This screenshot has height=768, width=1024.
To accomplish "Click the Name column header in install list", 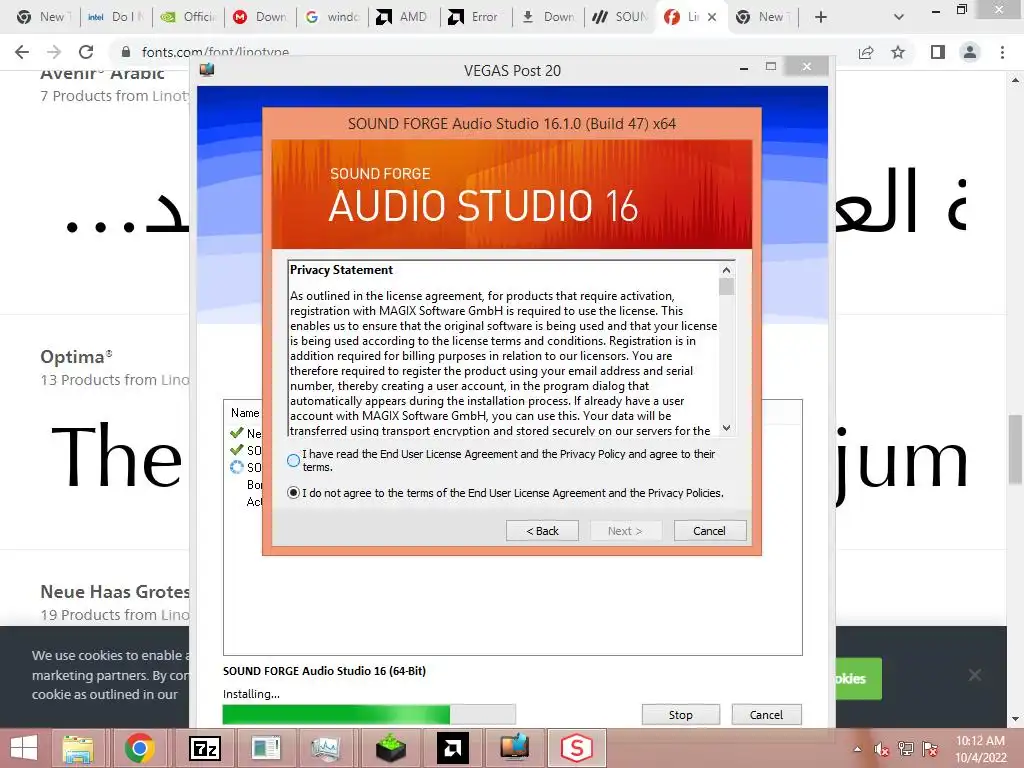I will click(245, 413).
